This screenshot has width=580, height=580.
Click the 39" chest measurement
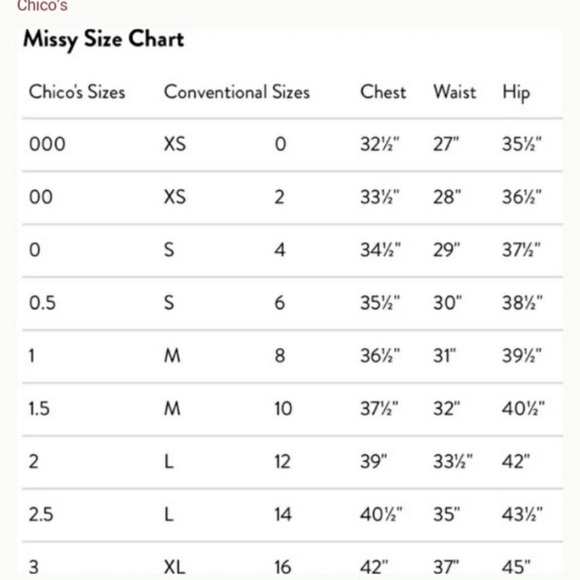coord(374,462)
